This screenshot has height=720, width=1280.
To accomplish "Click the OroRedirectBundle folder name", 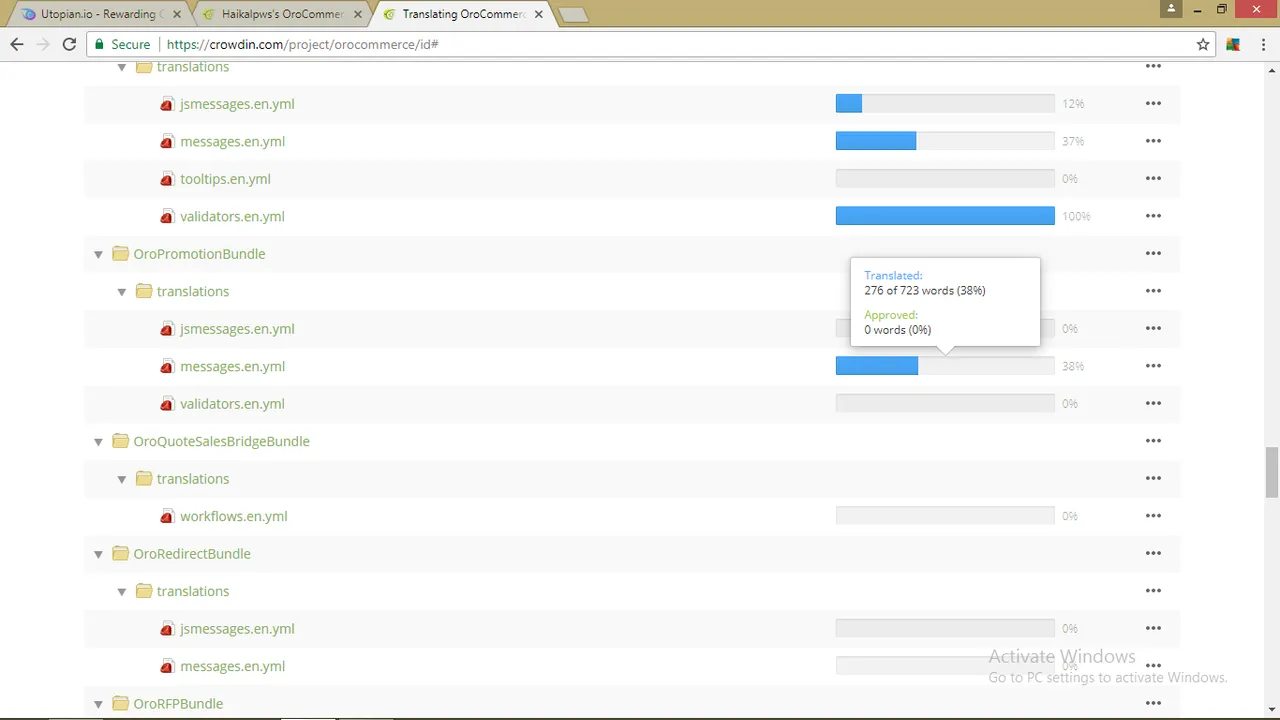I will tap(192, 554).
